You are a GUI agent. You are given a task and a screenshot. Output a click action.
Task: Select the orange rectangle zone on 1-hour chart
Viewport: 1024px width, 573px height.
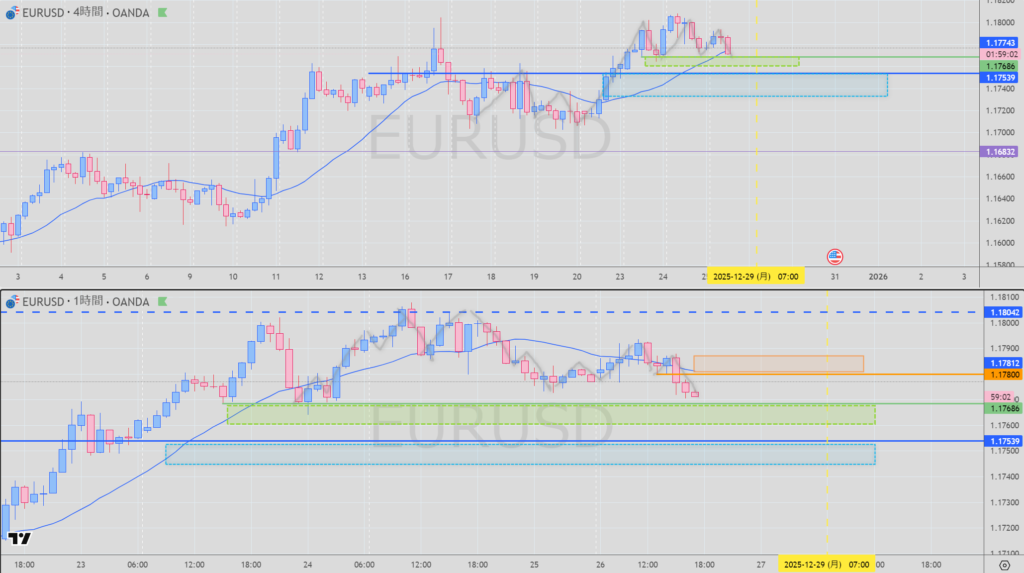pos(777,363)
